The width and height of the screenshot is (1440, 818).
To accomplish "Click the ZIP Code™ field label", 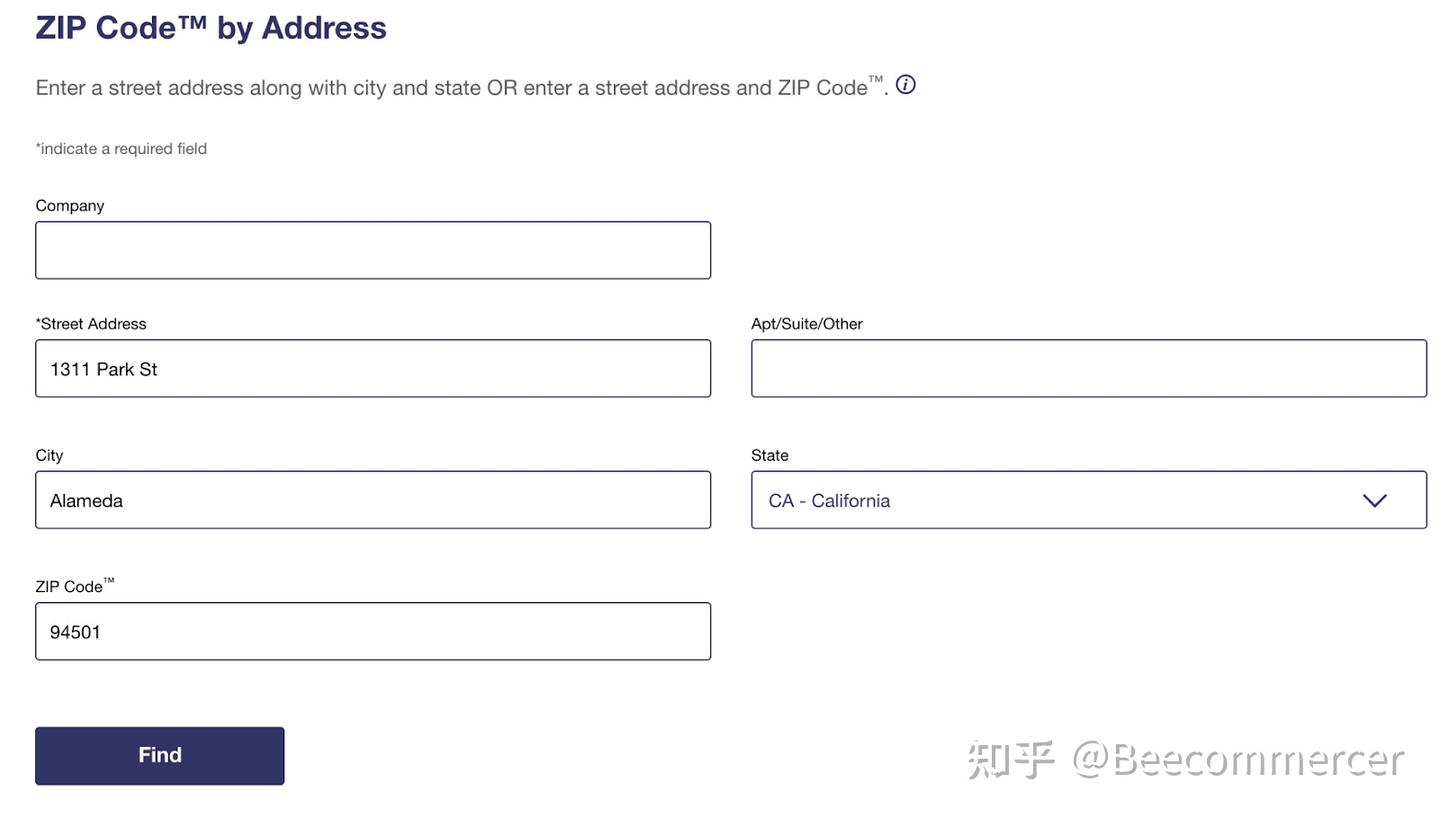I will pos(75,586).
